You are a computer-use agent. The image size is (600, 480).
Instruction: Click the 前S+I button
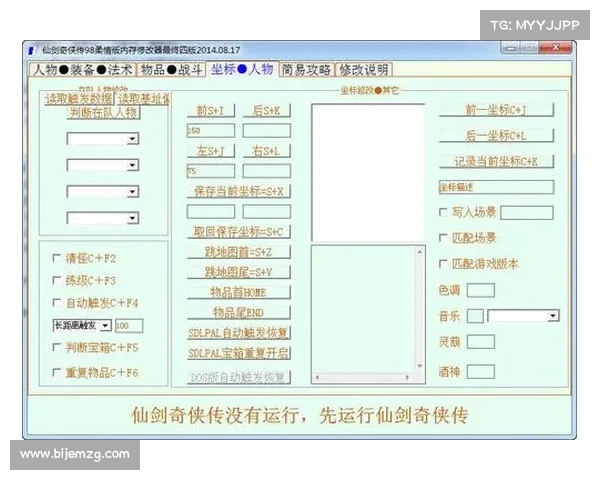coord(211,111)
